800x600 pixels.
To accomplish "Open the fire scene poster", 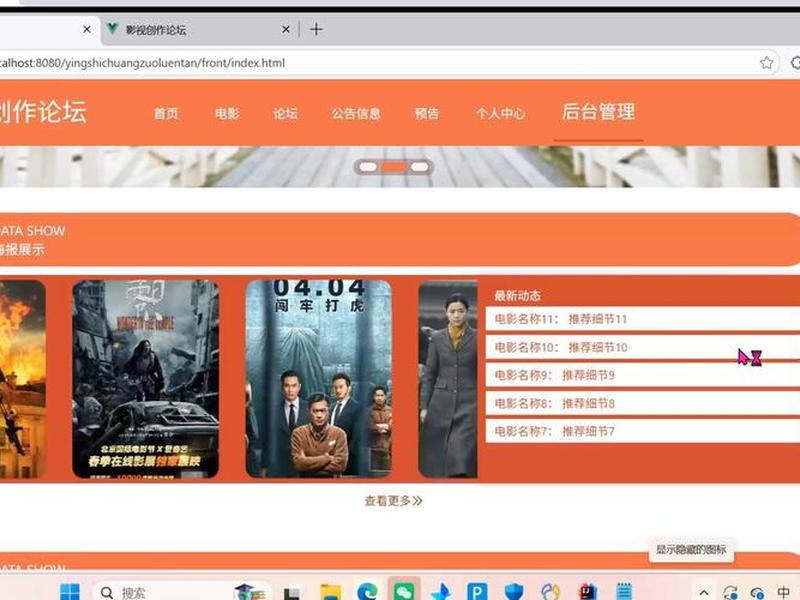I will (x=22, y=379).
